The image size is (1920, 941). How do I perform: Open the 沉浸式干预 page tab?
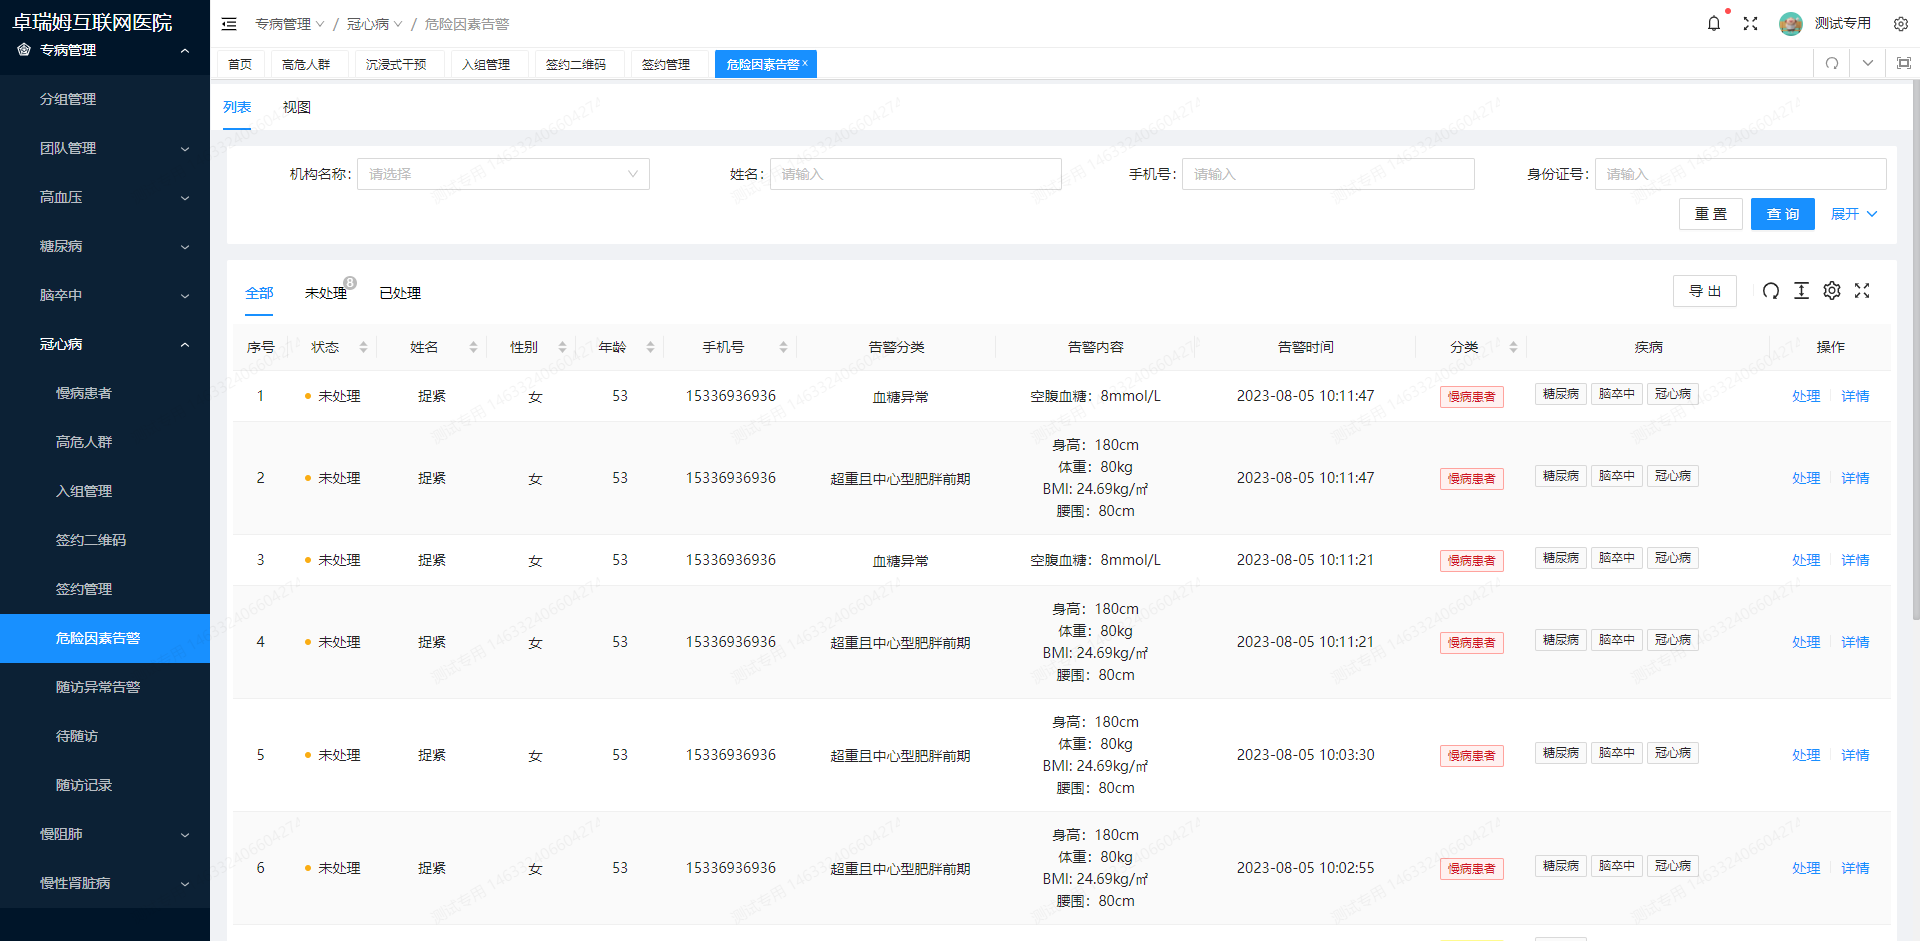click(x=396, y=64)
